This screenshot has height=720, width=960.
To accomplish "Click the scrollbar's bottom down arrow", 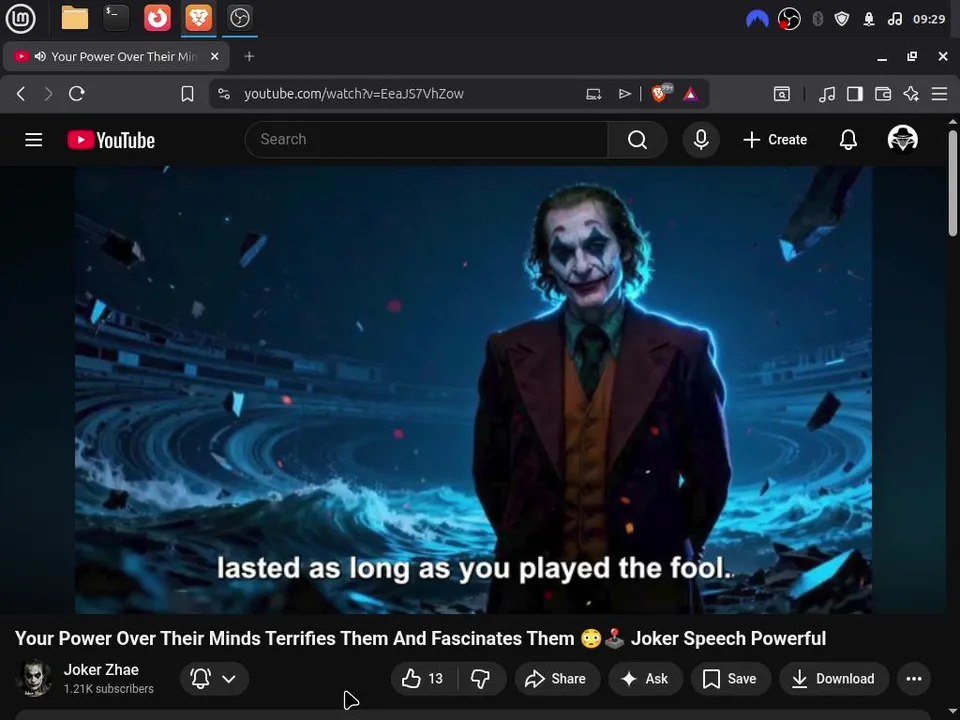I will [x=953, y=711].
